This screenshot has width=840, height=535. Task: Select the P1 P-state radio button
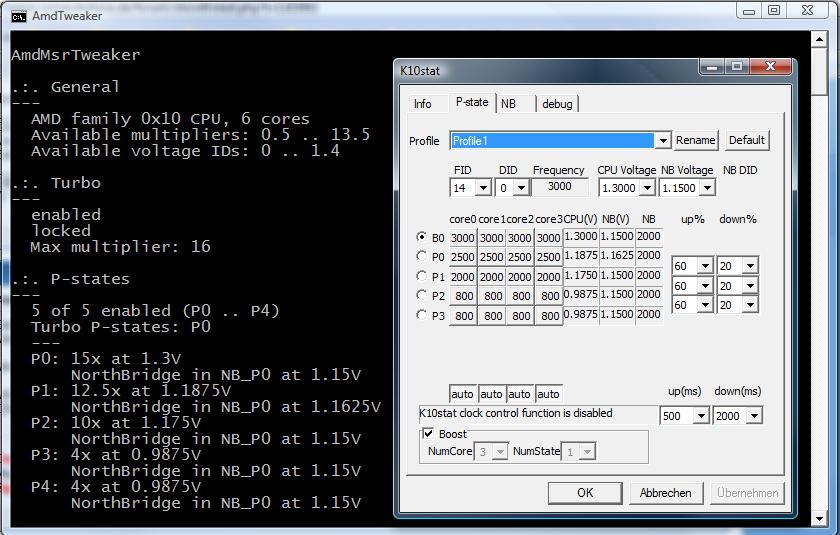tap(421, 276)
